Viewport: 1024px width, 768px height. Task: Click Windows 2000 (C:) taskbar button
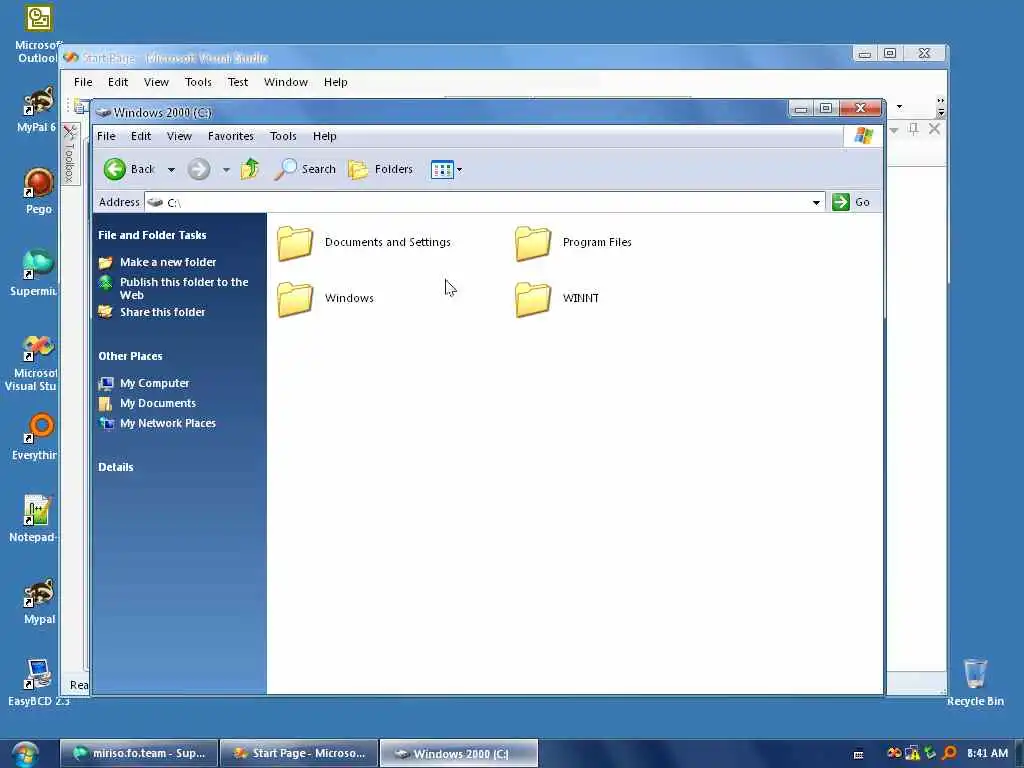click(x=459, y=754)
